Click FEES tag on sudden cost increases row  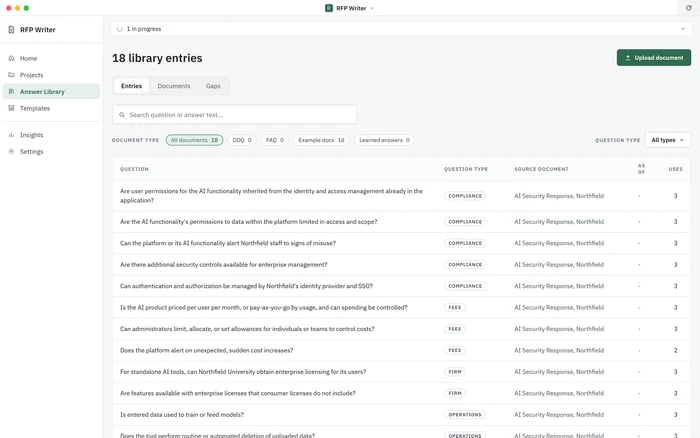coord(454,350)
